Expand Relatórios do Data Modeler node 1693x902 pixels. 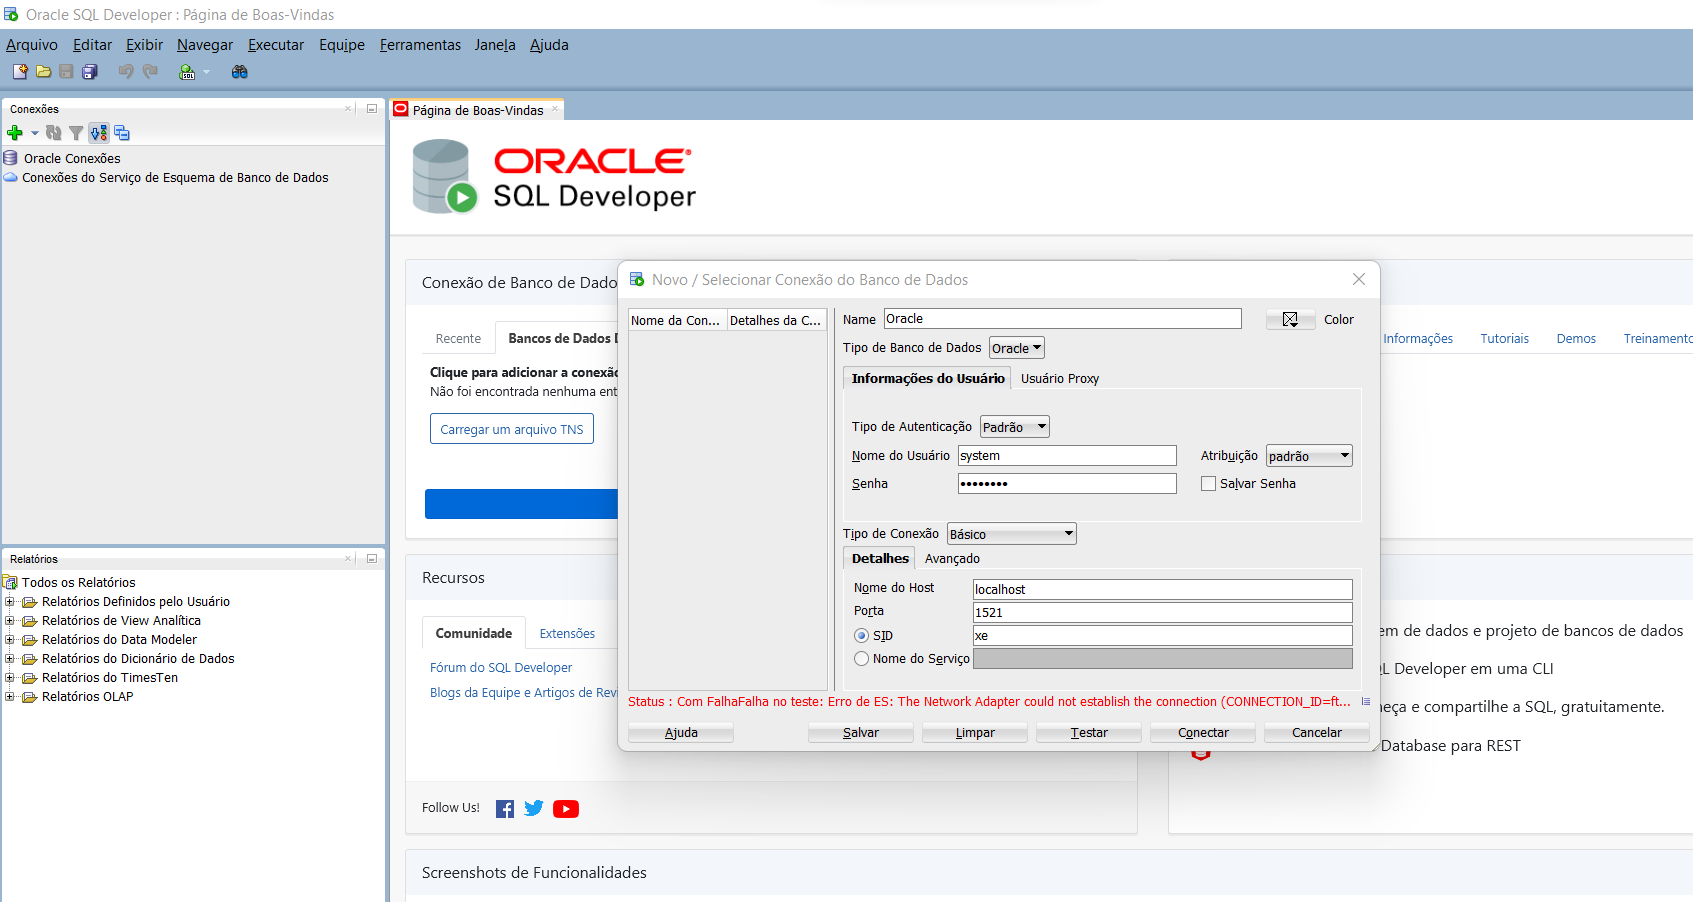[10, 640]
